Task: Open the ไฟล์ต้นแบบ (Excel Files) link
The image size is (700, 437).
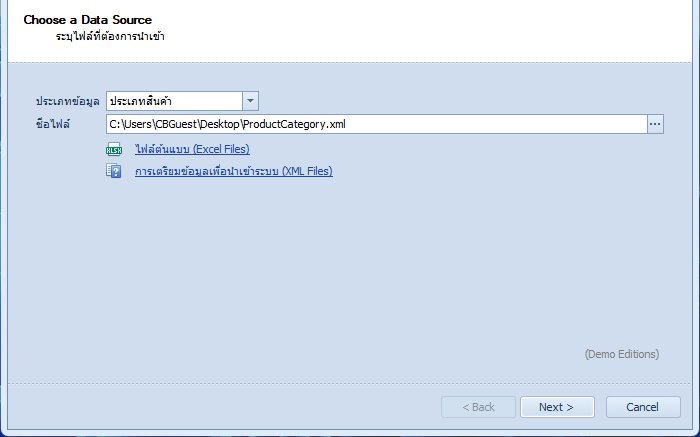Action: point(192,149)
